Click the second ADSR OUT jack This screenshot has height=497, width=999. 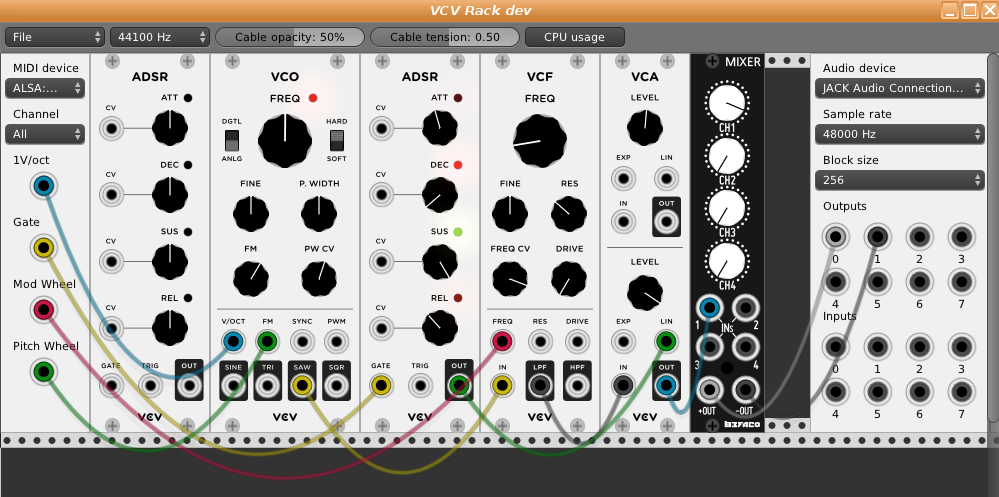coord(459,385)
